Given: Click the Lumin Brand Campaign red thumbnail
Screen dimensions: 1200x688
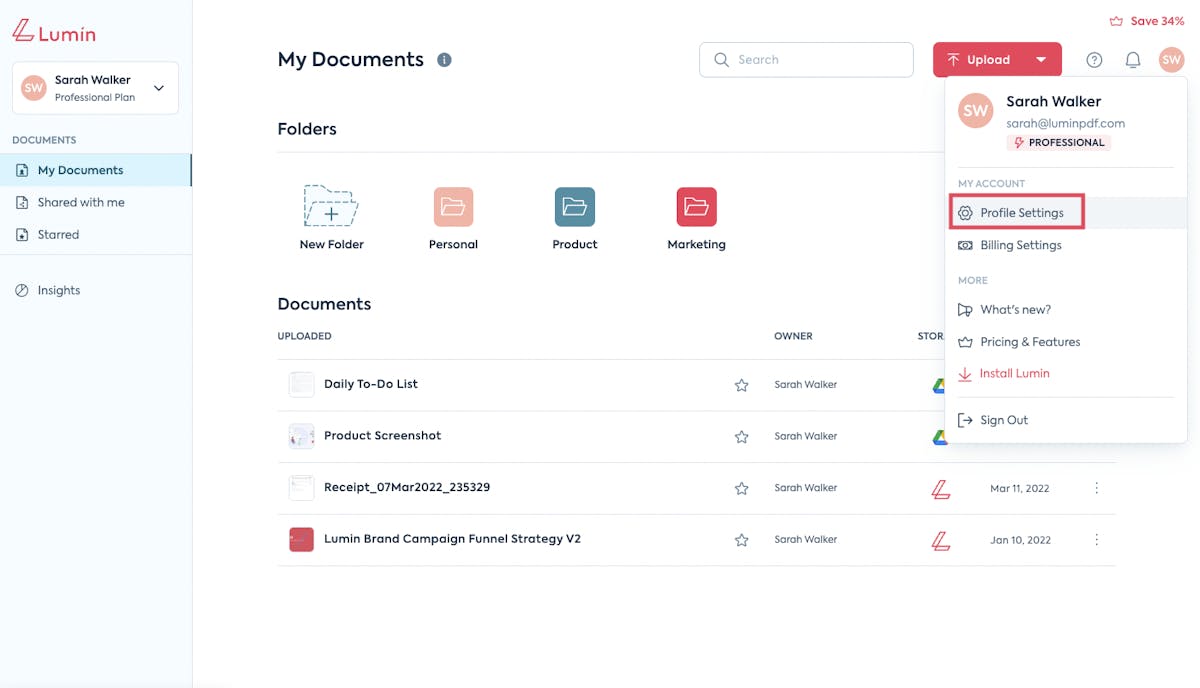Looking at the screenshot, I should click(x=301, y=540).
